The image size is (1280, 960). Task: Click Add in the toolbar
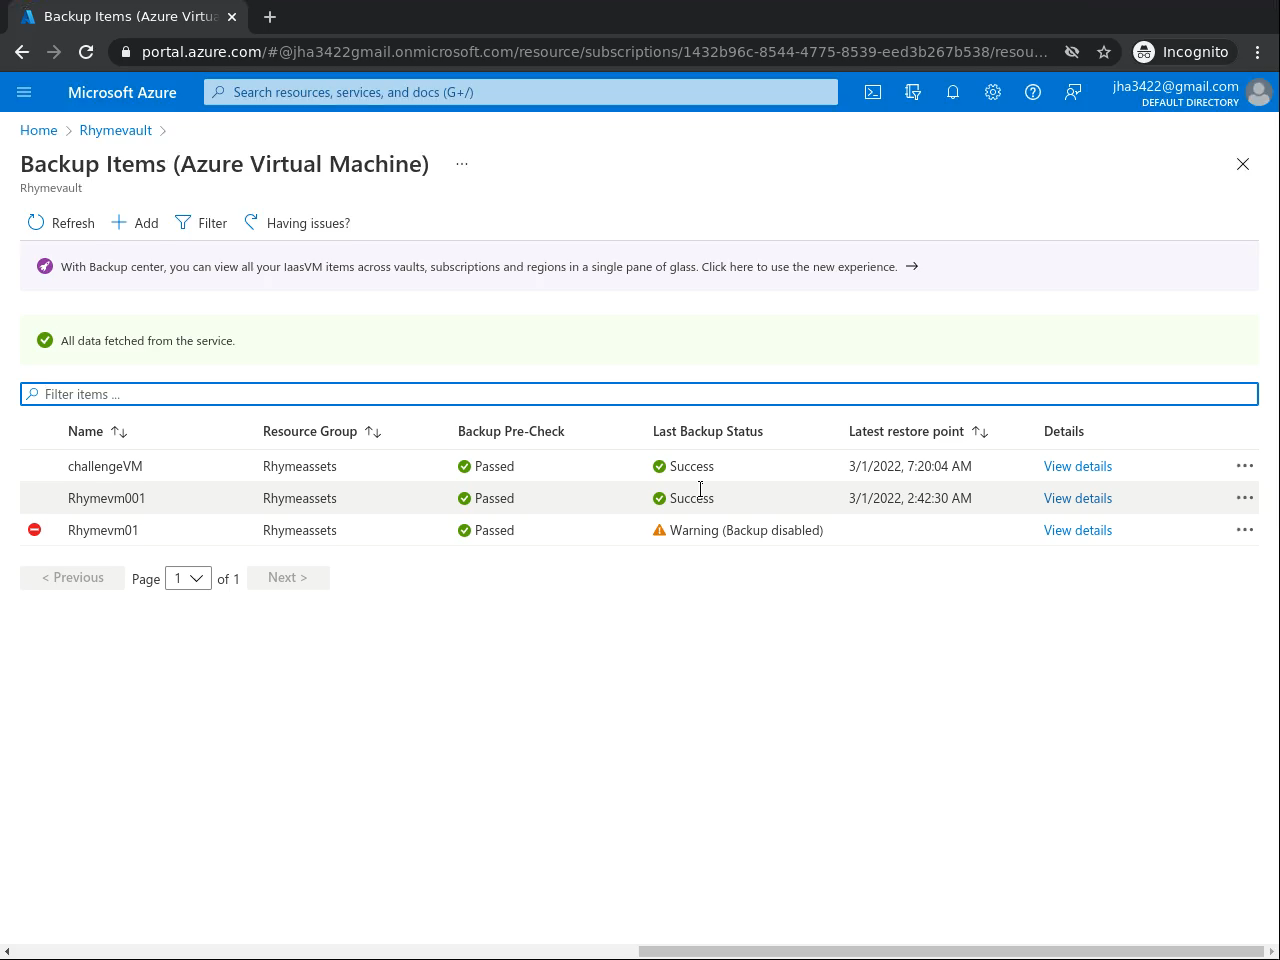pyautogui.click(x=135, y=223)
